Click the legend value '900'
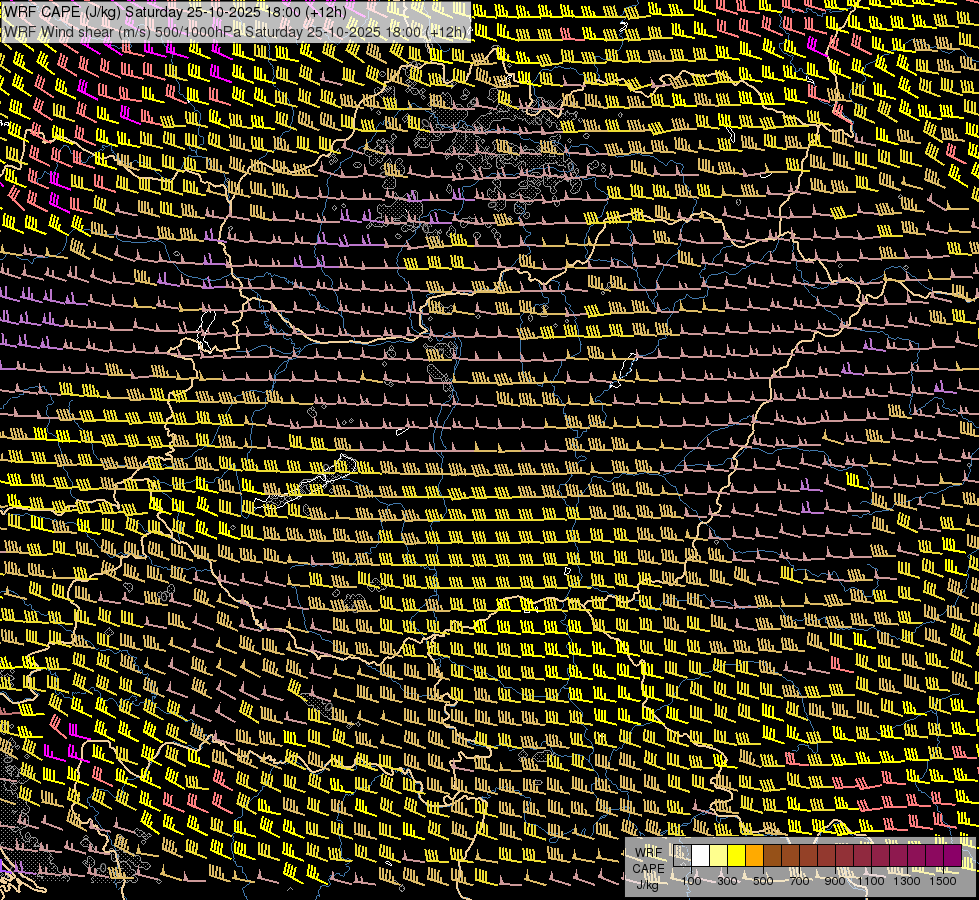Screen dimensions: 979x900 pos(835,881)
